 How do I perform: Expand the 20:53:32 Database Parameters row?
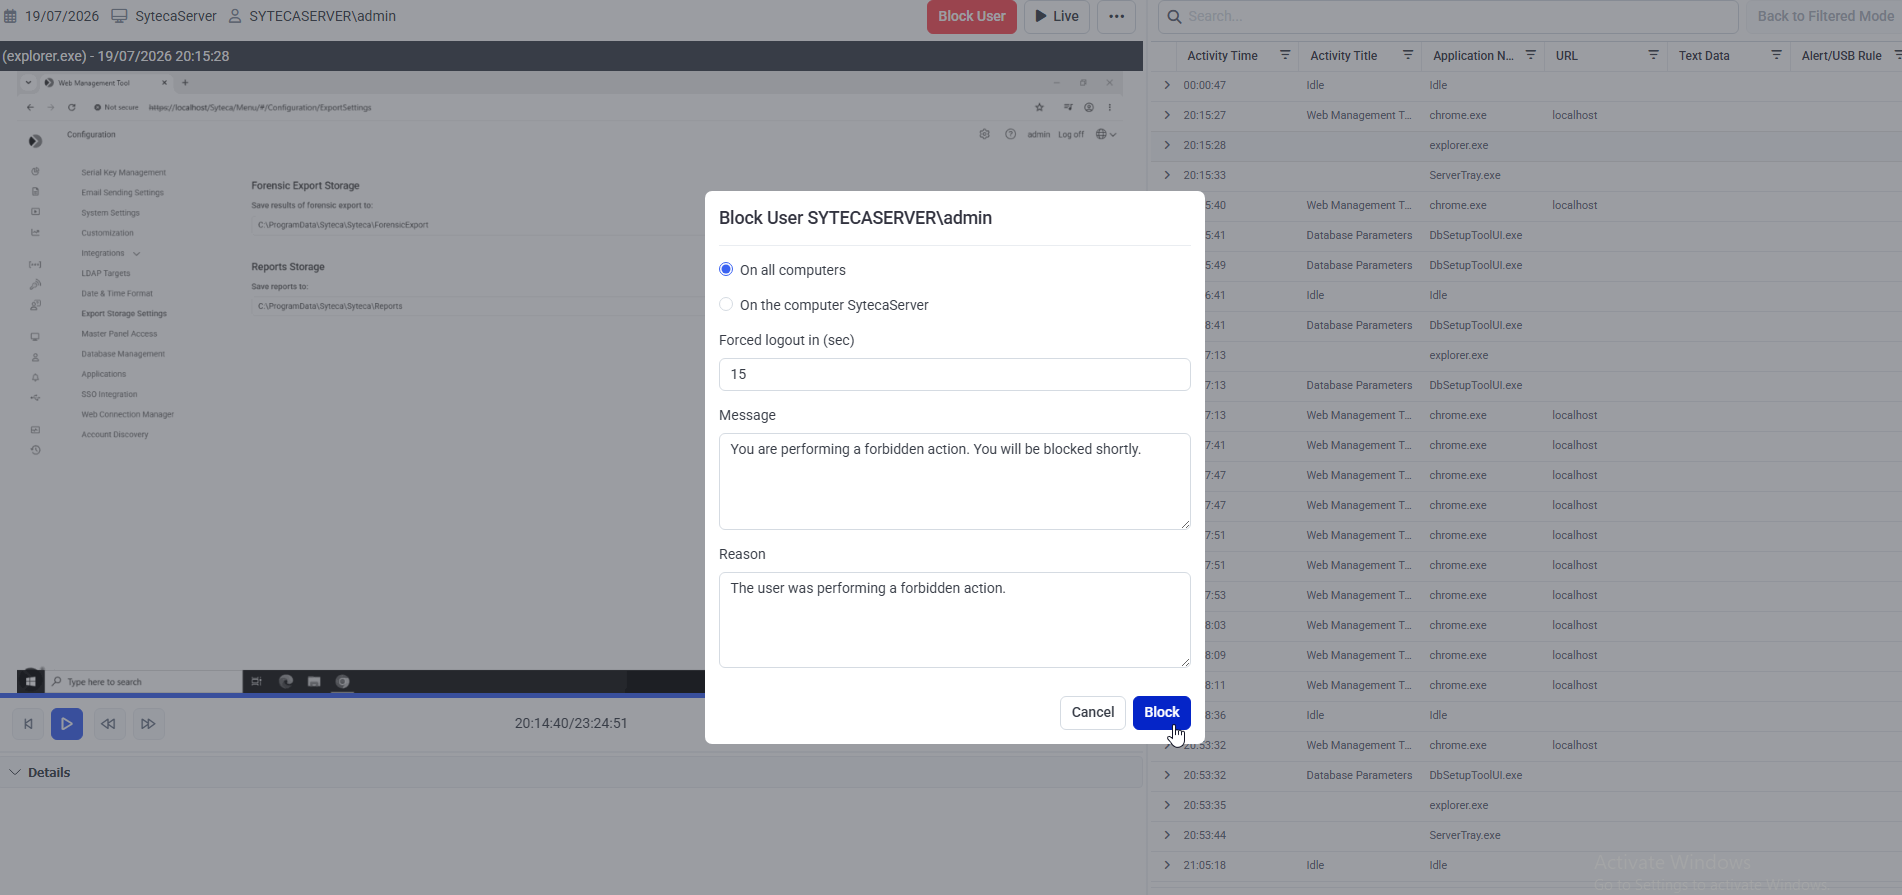coord(1166,775)
